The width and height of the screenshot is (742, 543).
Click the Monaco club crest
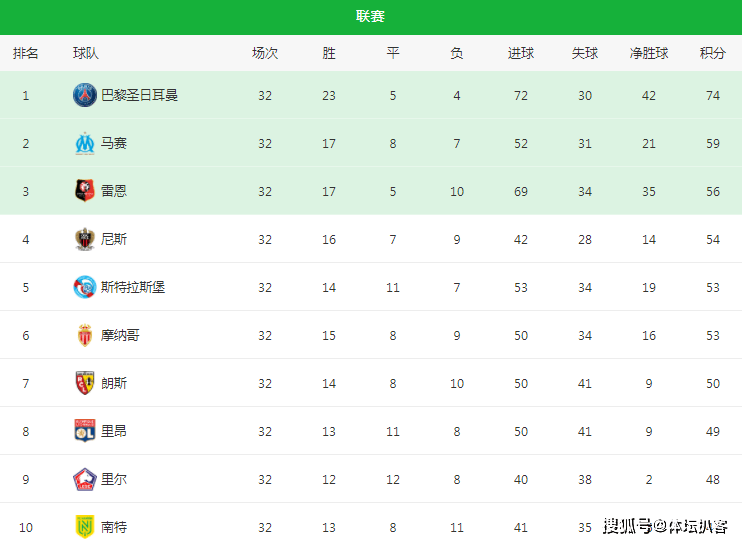(85, 335)
